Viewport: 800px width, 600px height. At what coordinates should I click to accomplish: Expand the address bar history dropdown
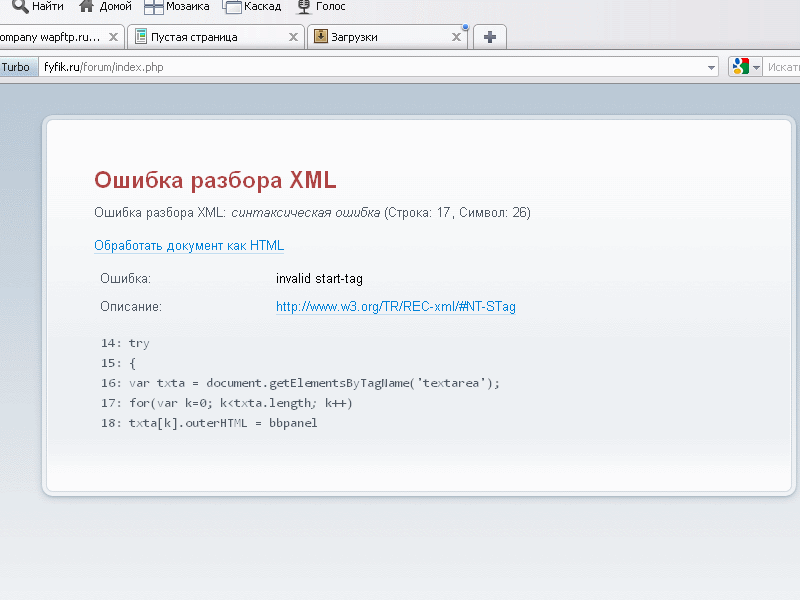point(712,67)
